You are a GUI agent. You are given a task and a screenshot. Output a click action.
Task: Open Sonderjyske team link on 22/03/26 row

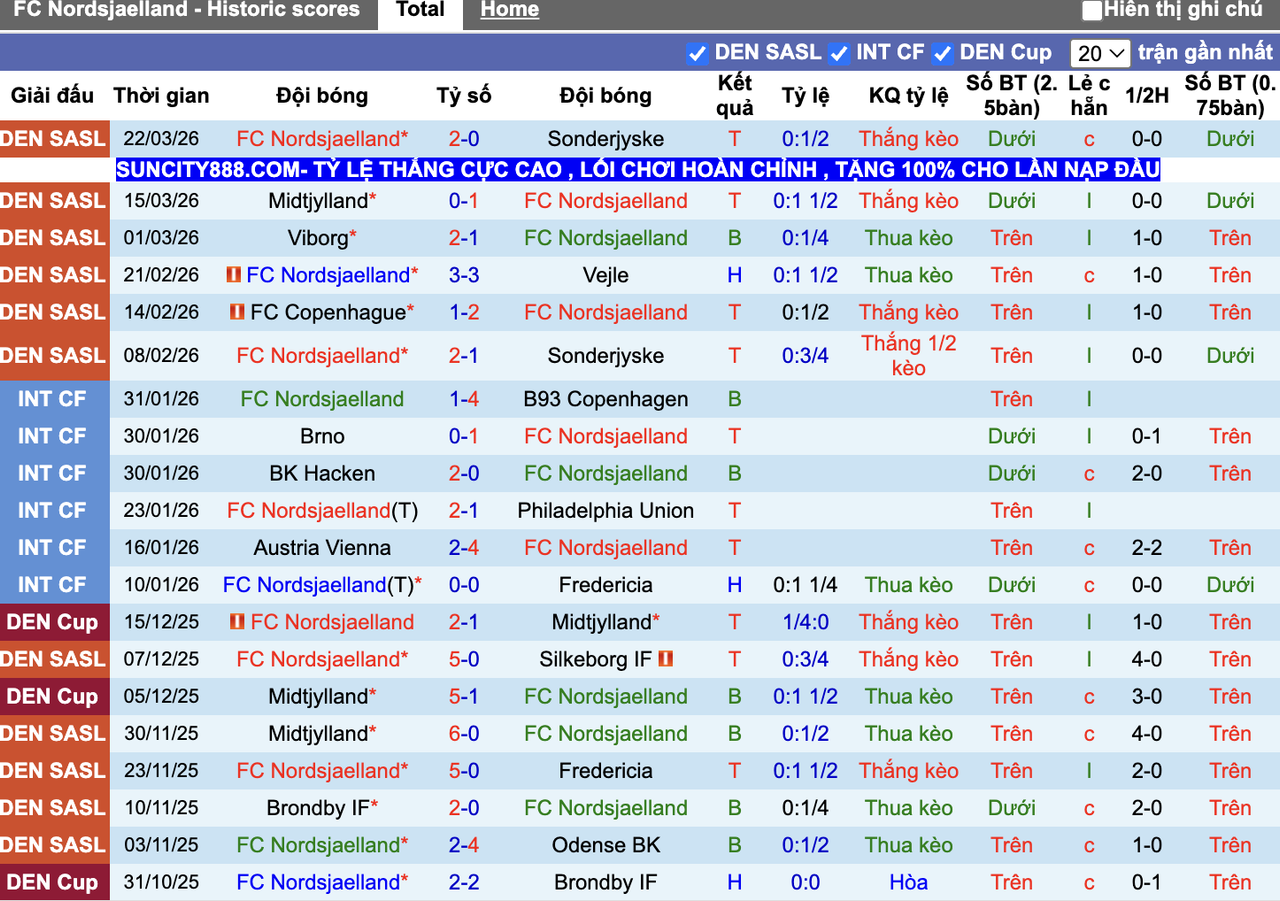click(606, 139)
